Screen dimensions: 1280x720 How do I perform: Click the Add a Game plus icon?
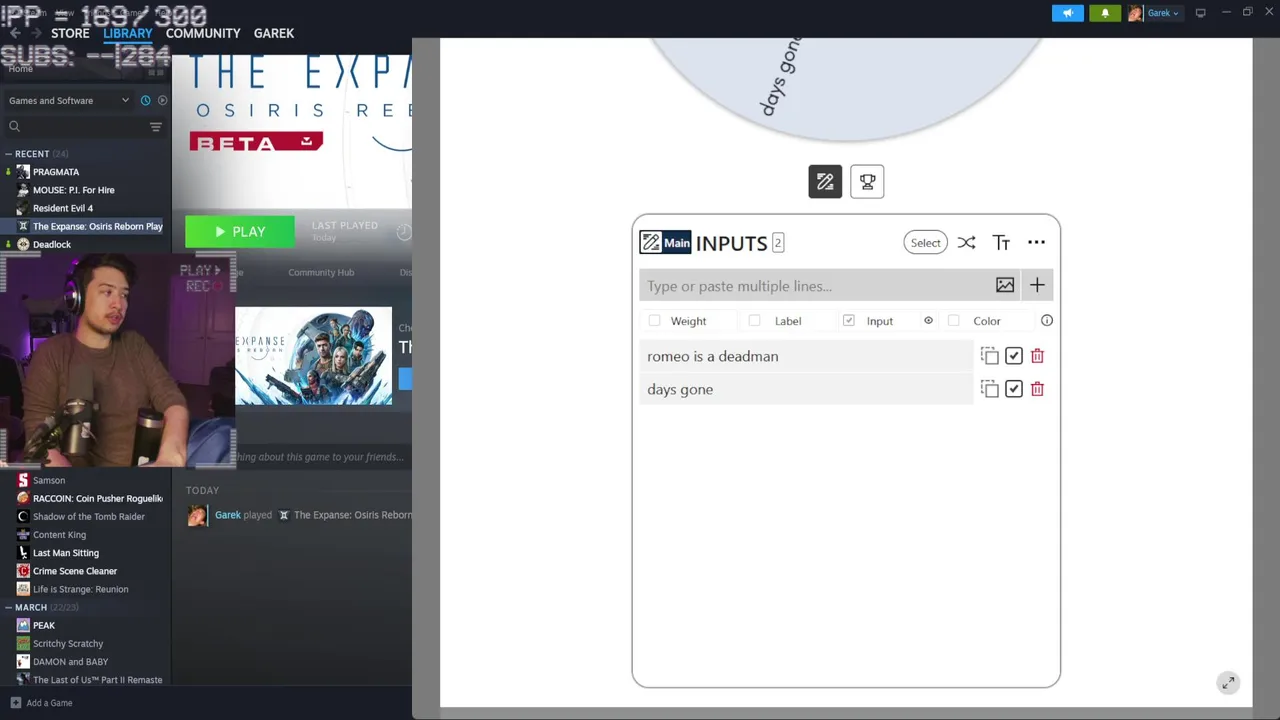pyautogui.click(x=15, y=703)
